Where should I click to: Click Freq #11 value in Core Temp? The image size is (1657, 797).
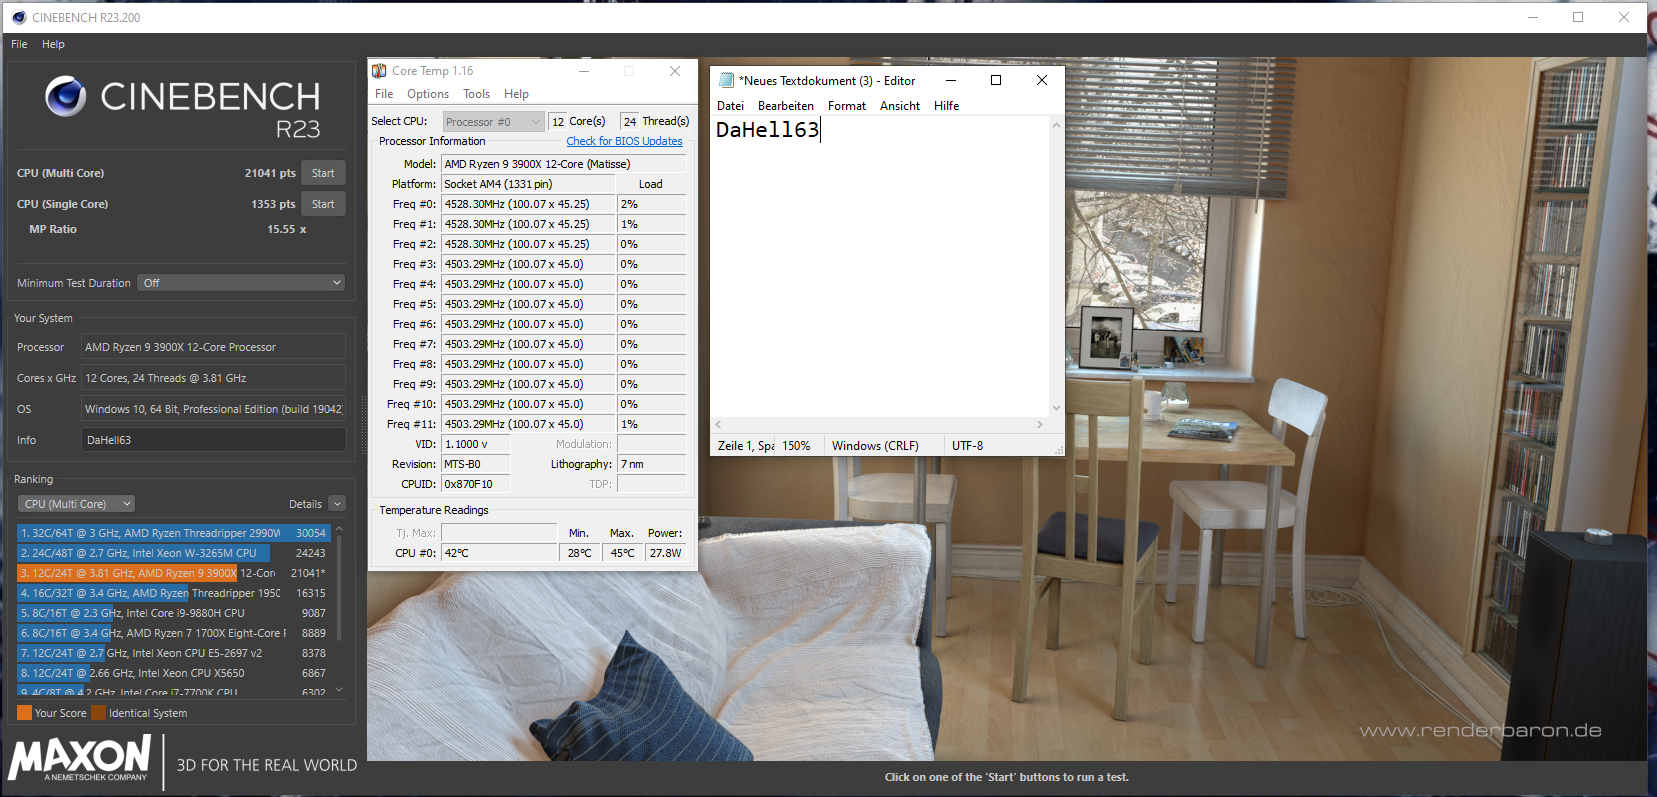tap(527, 424)
